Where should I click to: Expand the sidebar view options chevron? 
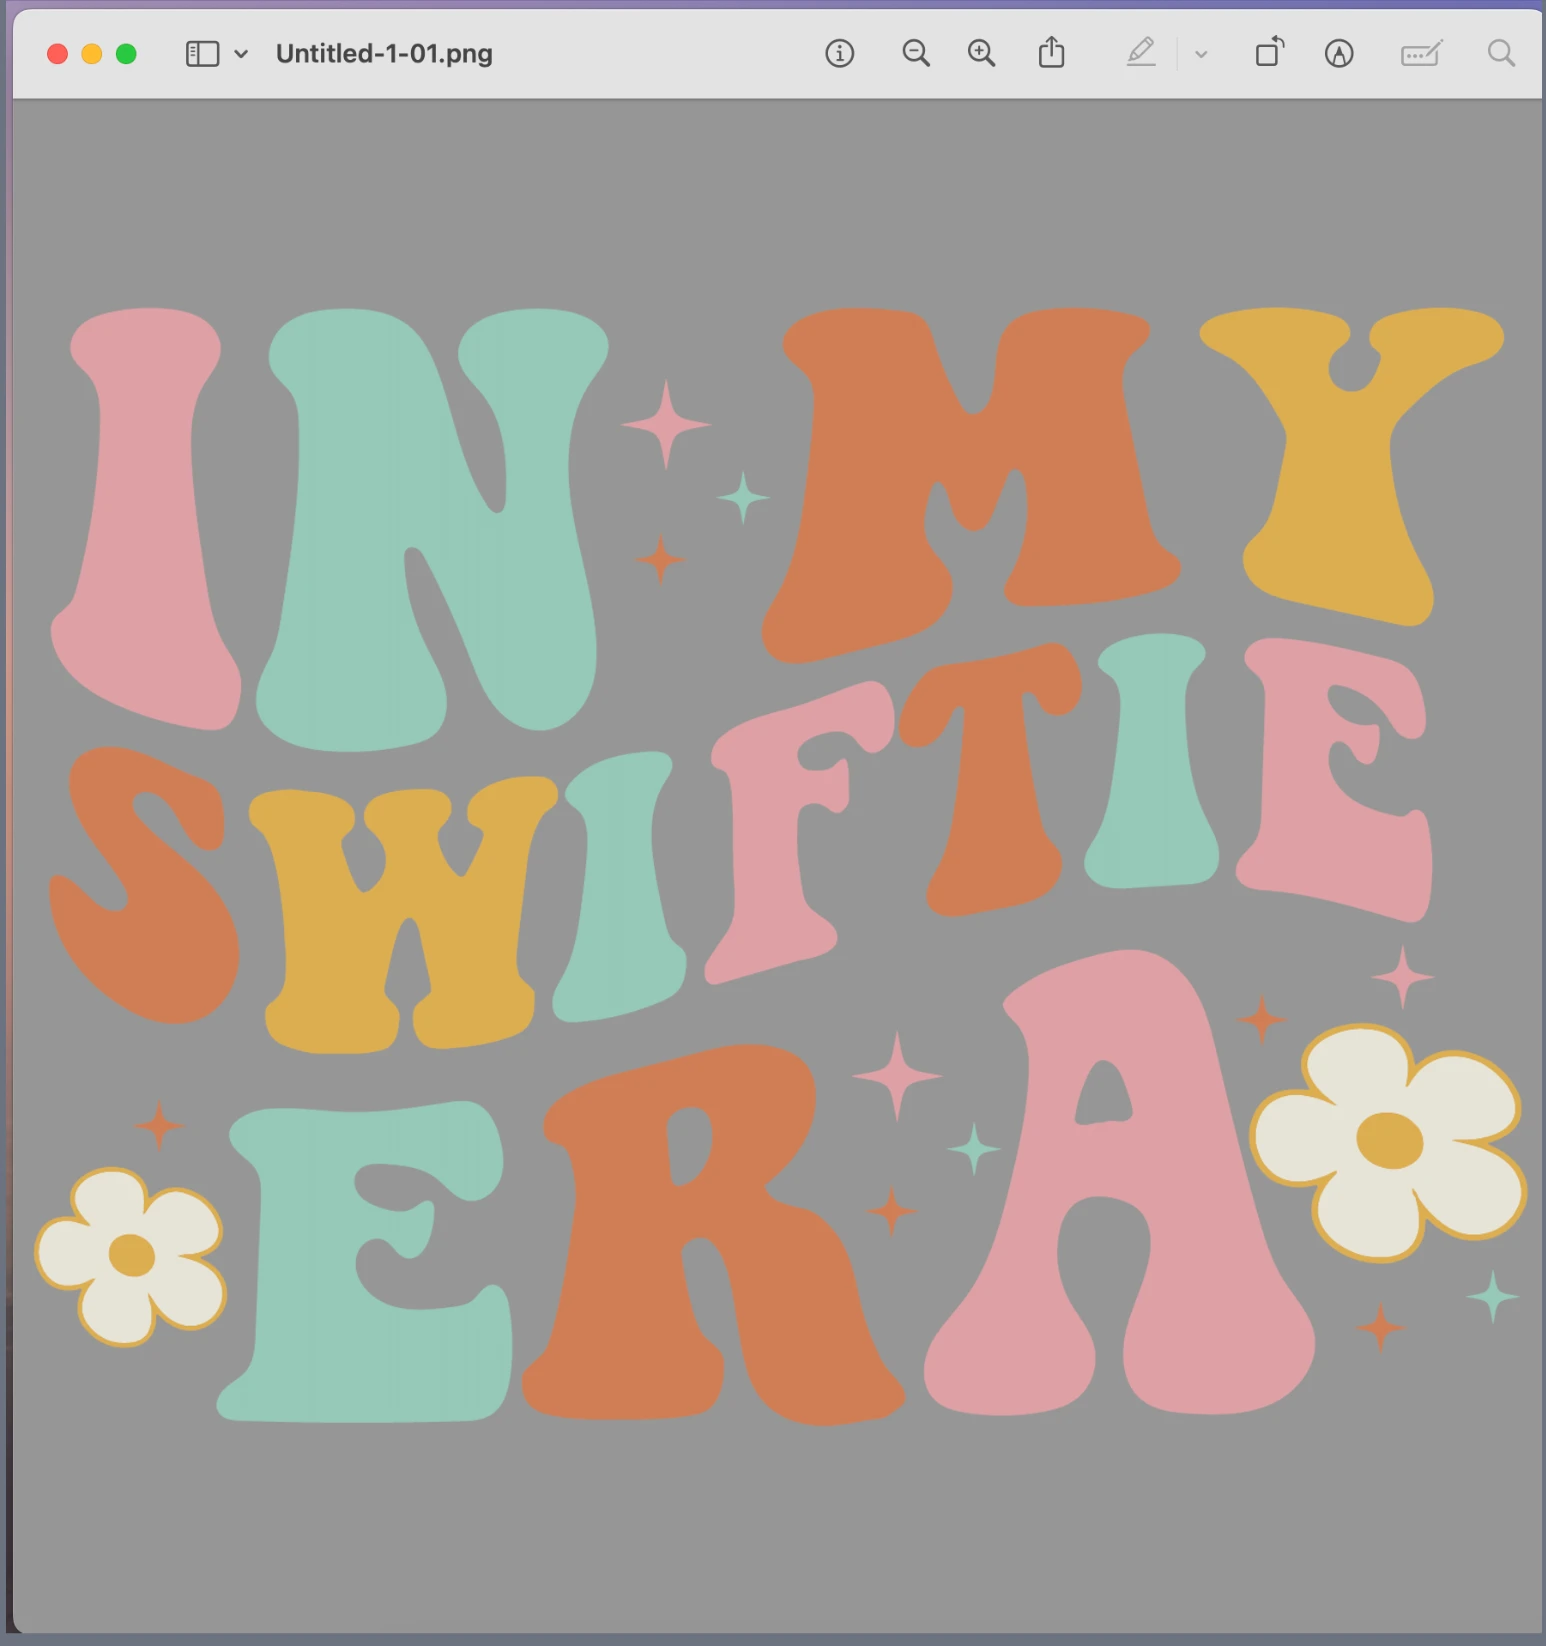point(241,54)
